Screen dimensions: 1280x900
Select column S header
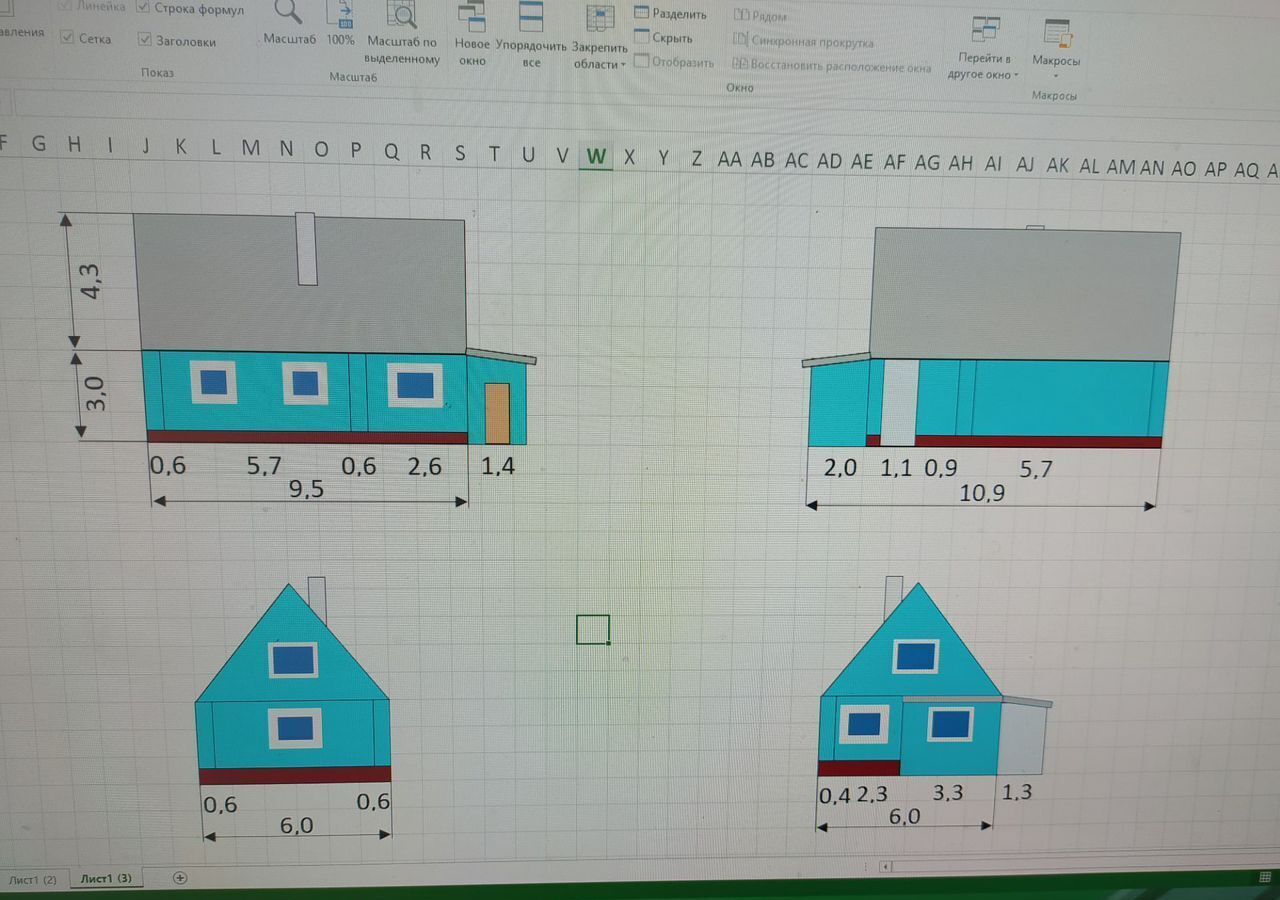point(460,153)
